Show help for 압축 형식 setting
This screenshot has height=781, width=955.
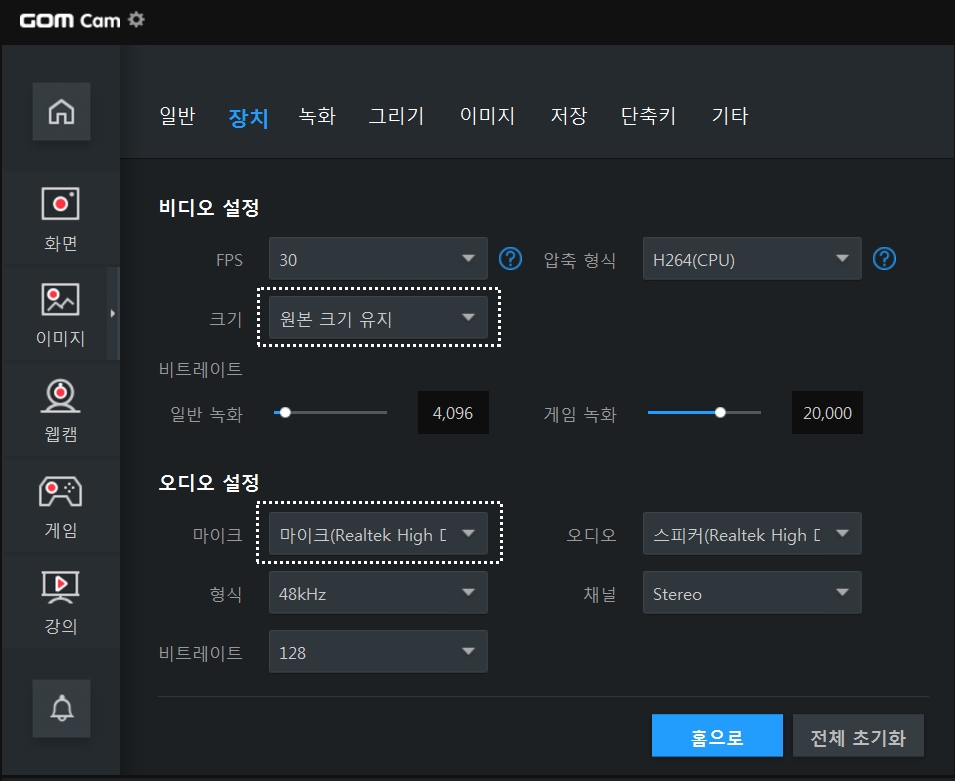click(884, 259)
